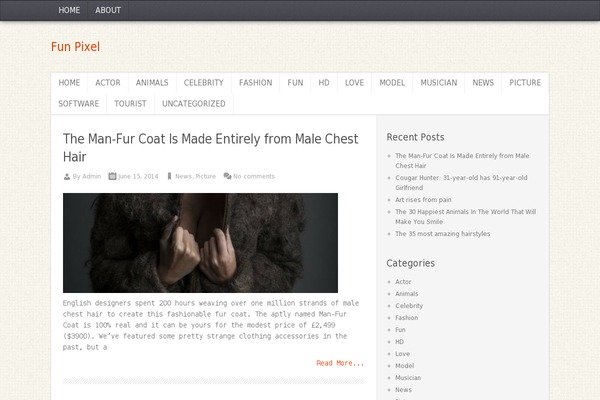Select Fashion in sidebar Categories list

407,318
